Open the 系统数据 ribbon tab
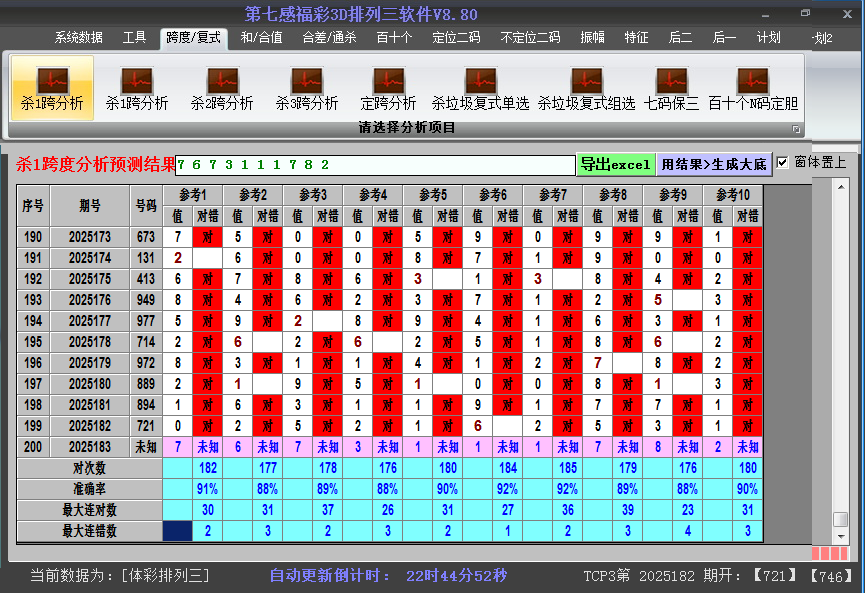This screenshot has height=593, width=865. coord(79,38)
